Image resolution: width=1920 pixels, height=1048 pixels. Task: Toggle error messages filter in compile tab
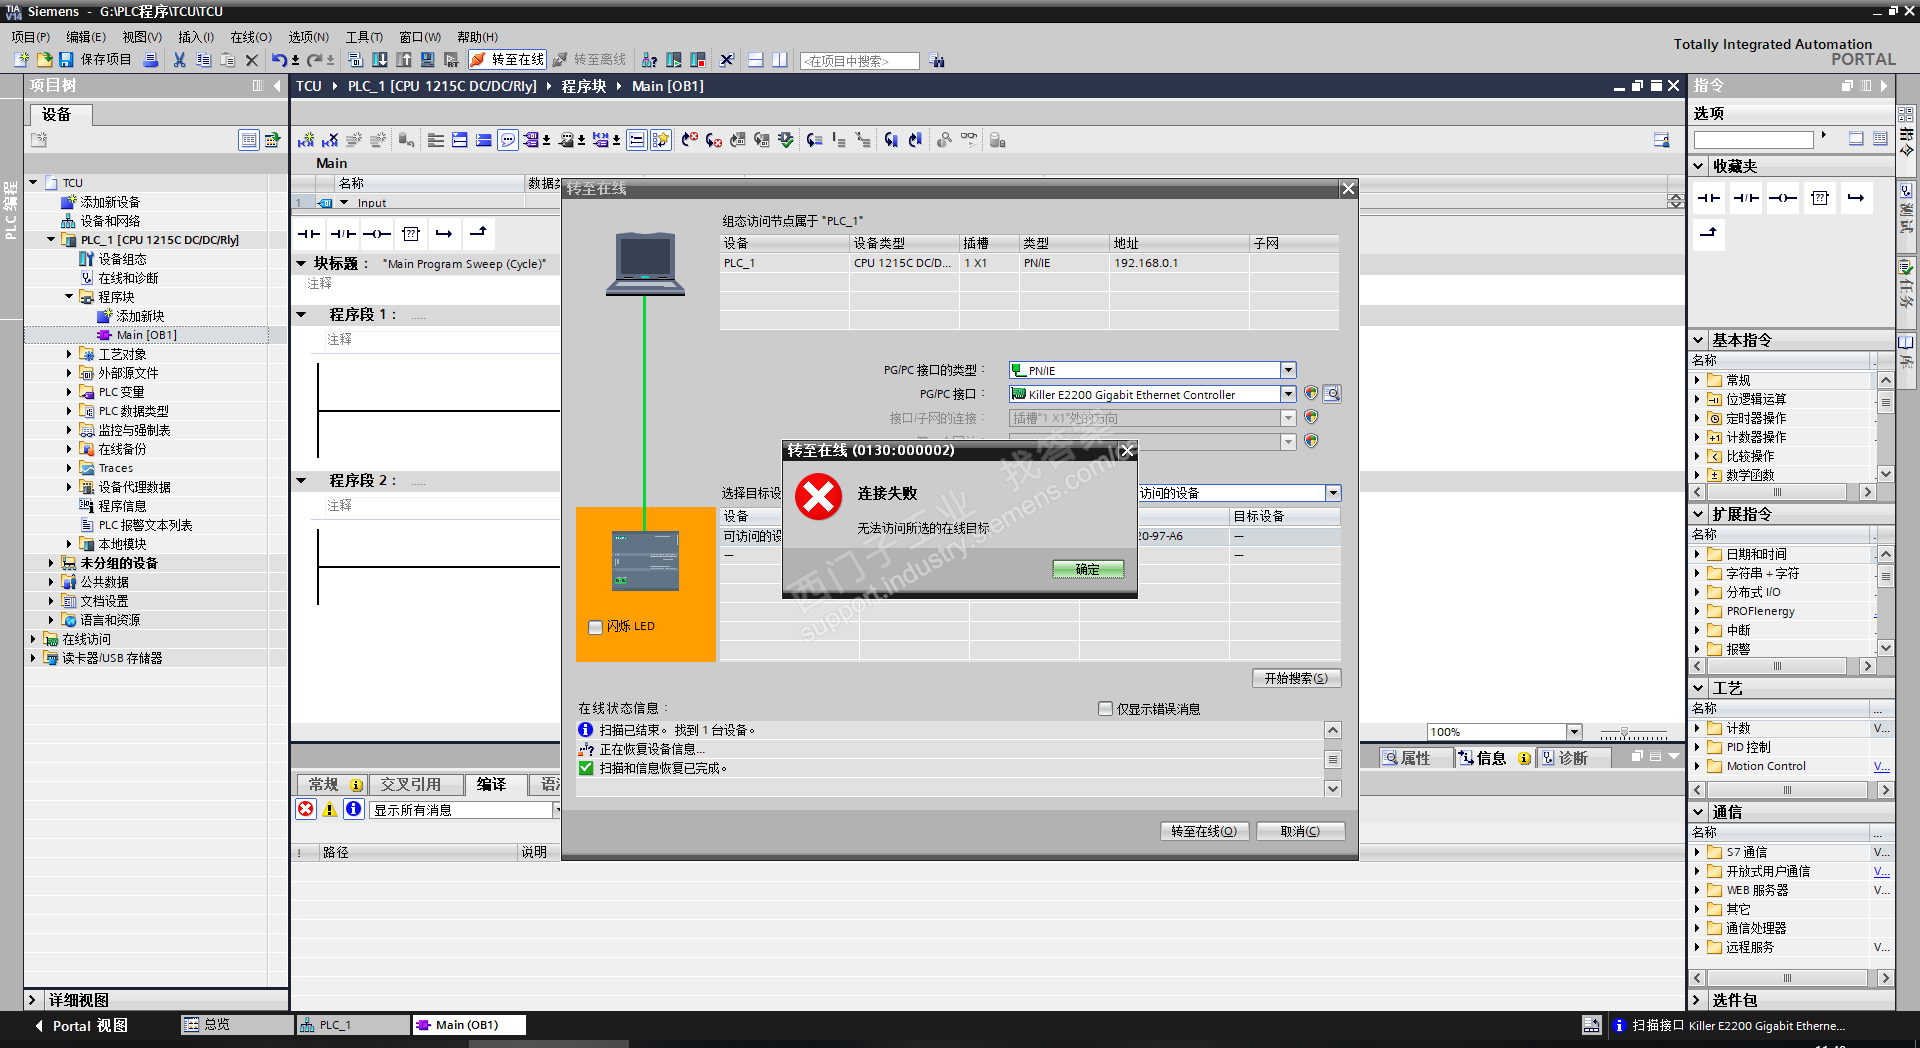306,809
